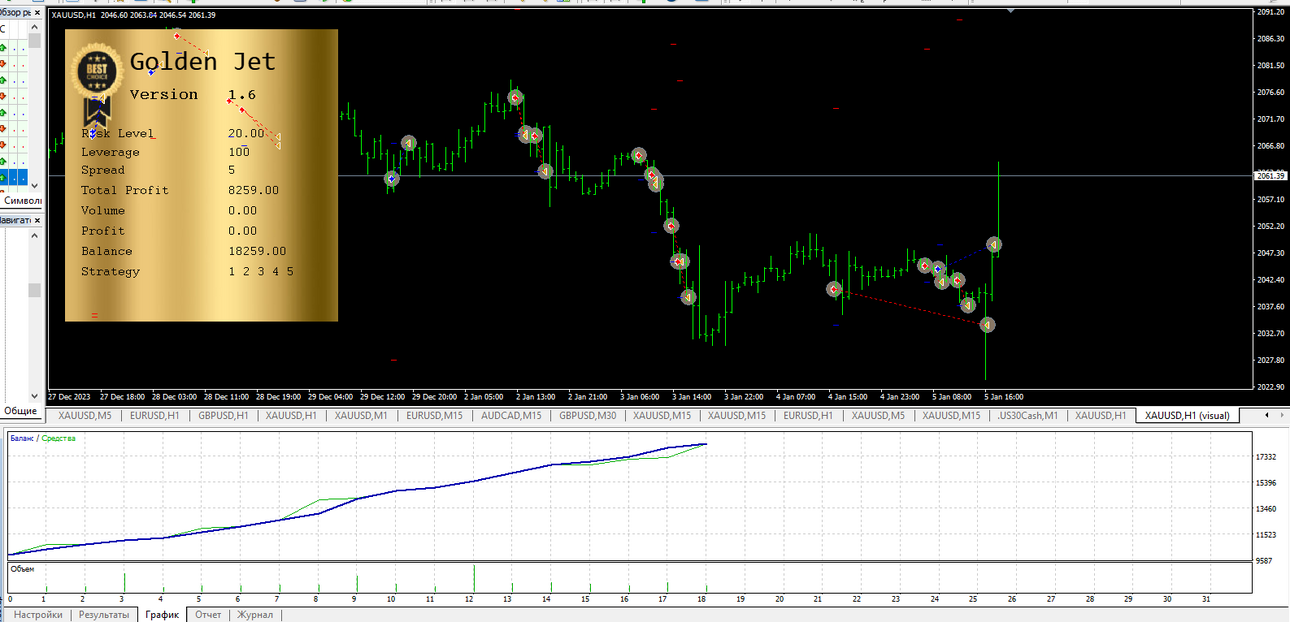Click the chart header XAUUSD,H1 price info
The height and width of the screenshot is (622, 1290).
133,15
